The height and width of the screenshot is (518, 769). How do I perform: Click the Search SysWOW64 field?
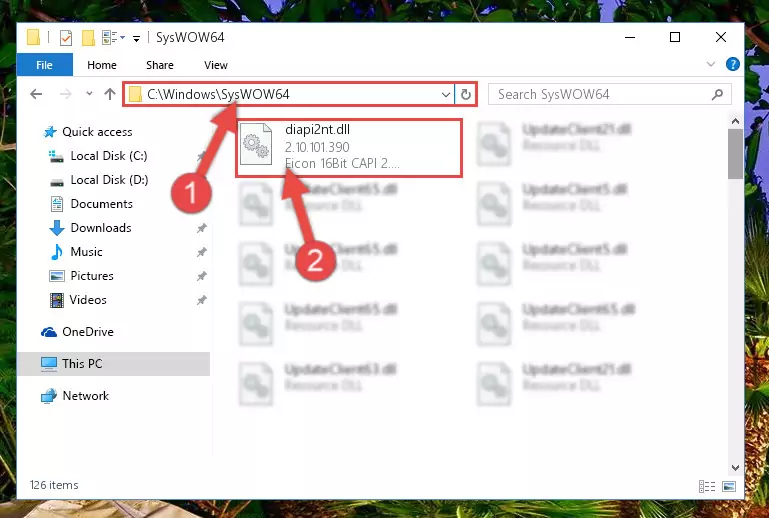[x=610, y=94]
